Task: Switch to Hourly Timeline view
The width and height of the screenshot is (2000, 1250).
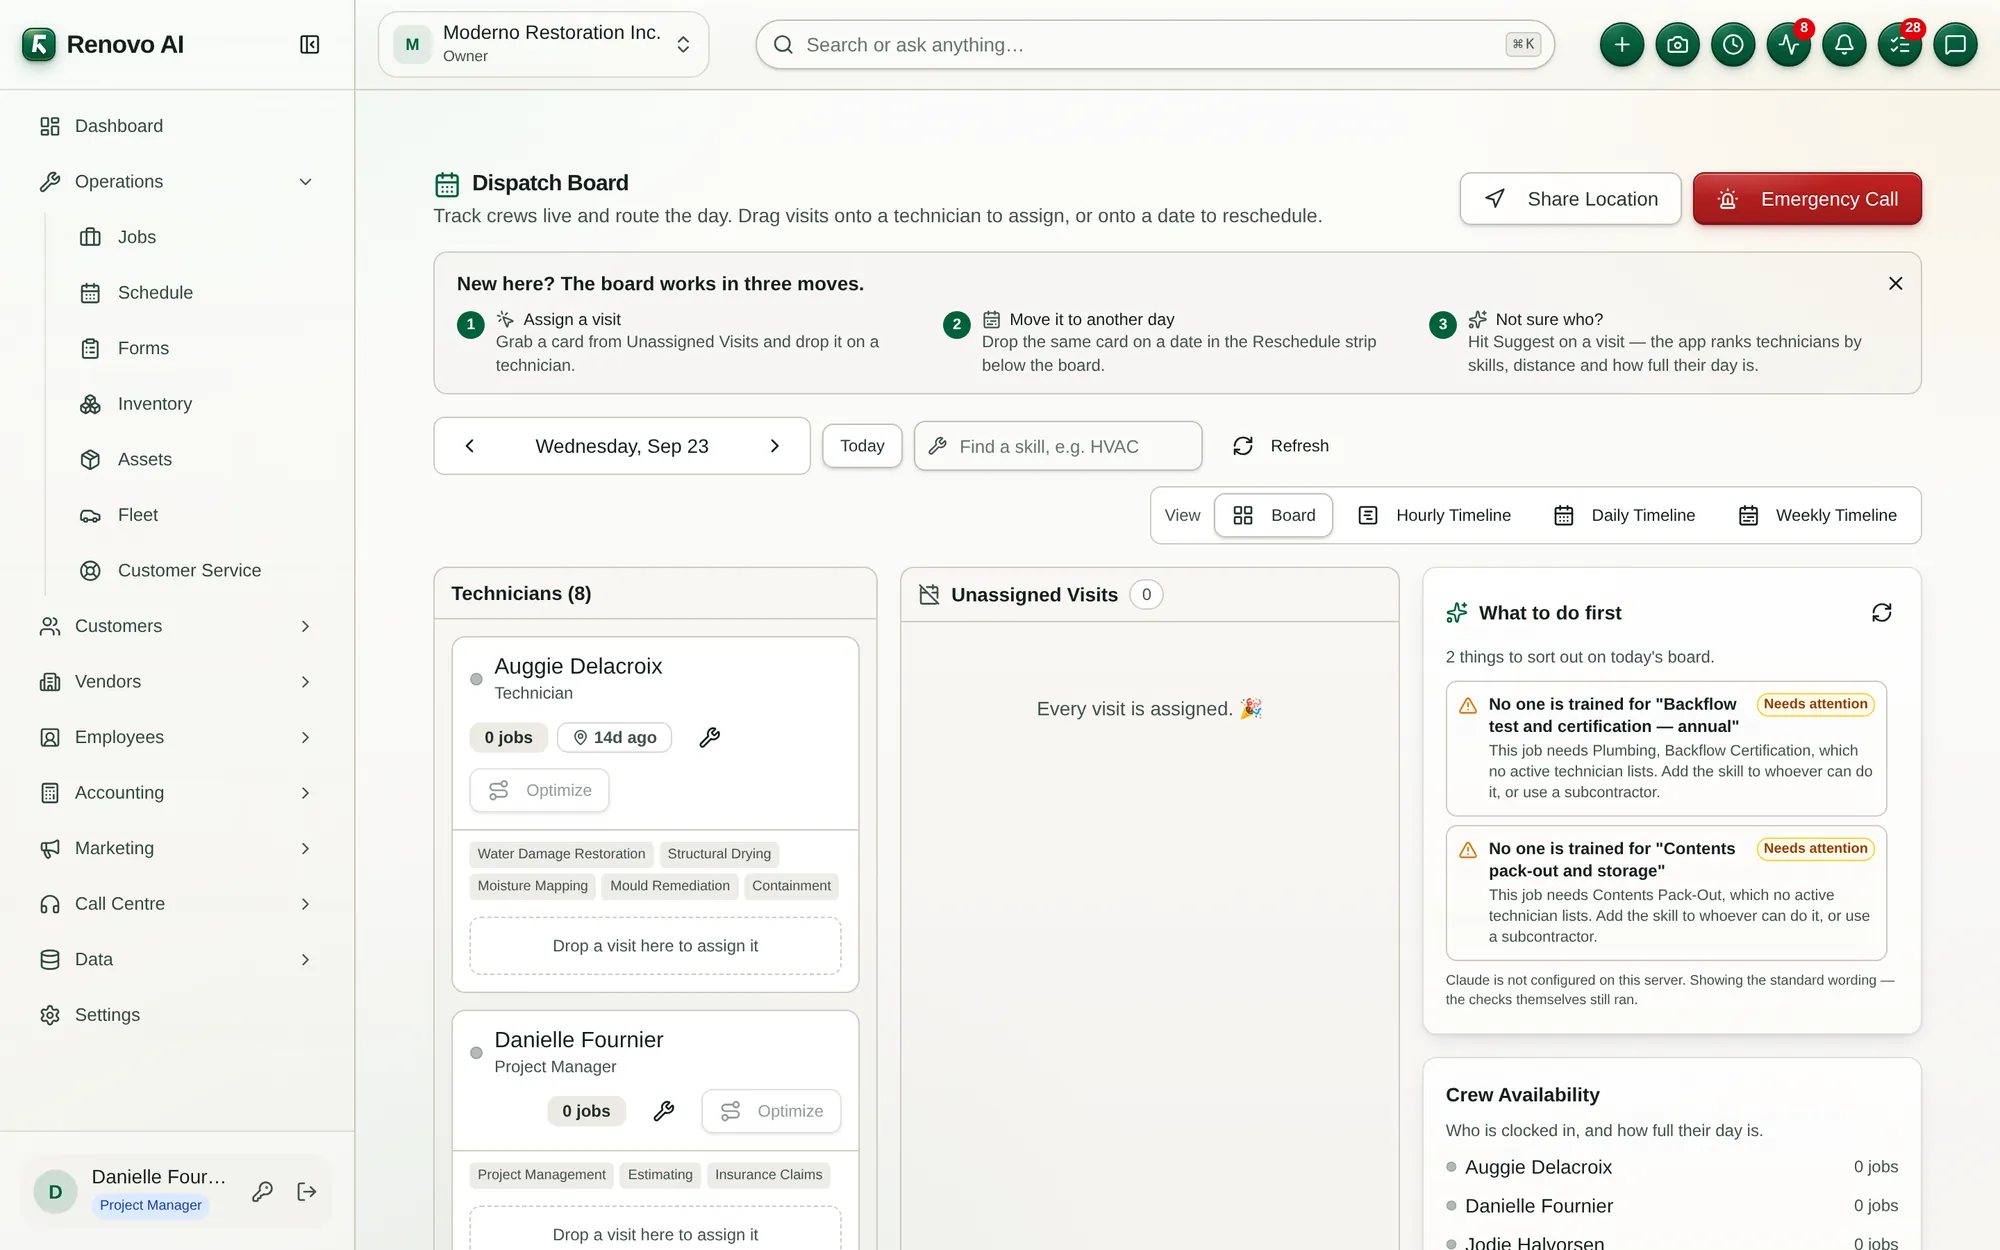Action: (1434, 515)
